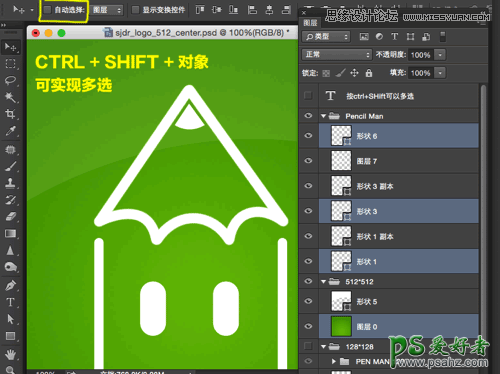Enable the 自动选择 checkbox

[47, 10]
